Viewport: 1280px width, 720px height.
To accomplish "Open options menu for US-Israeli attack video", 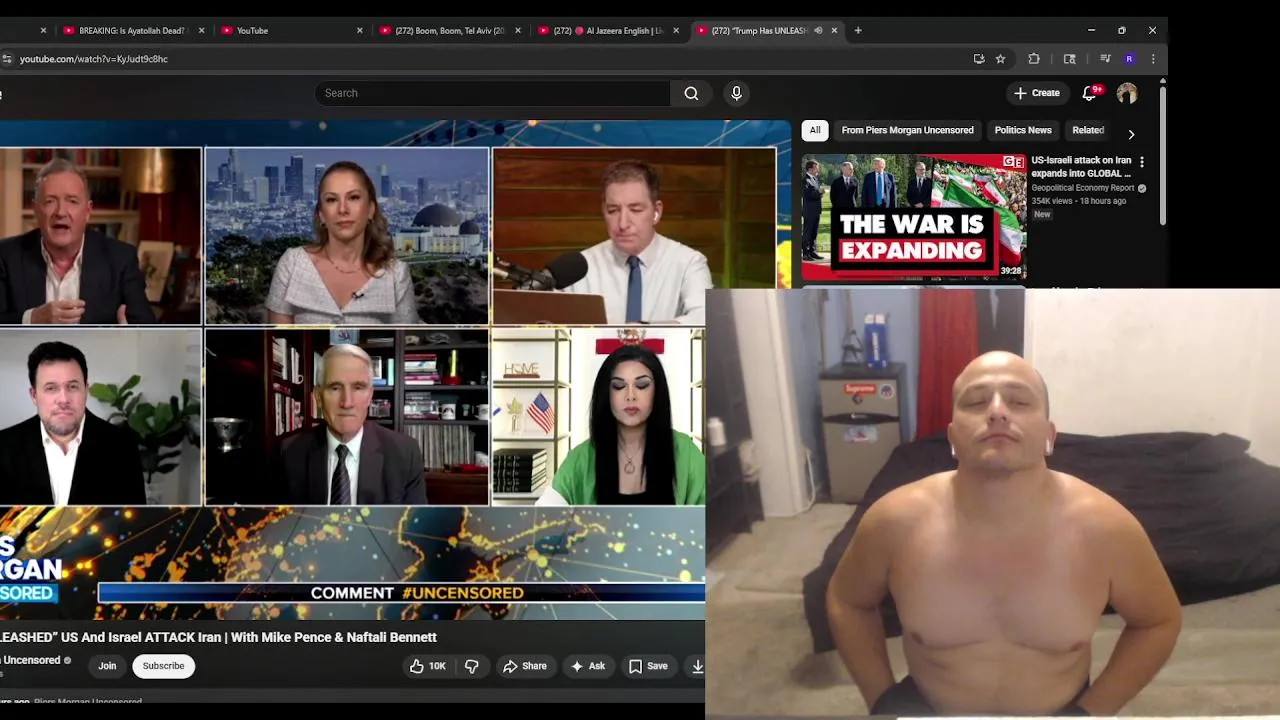I will pyautogui.click(x=1142, y=161).
